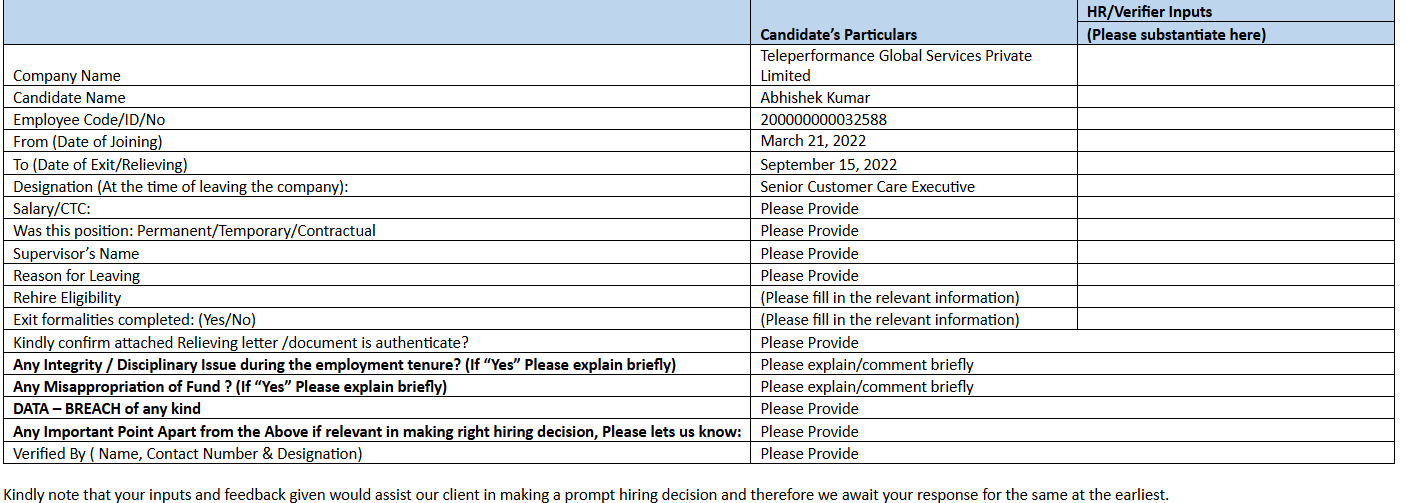Click 'Please Provide' next to Reason for Leaving

coord(809,275)
